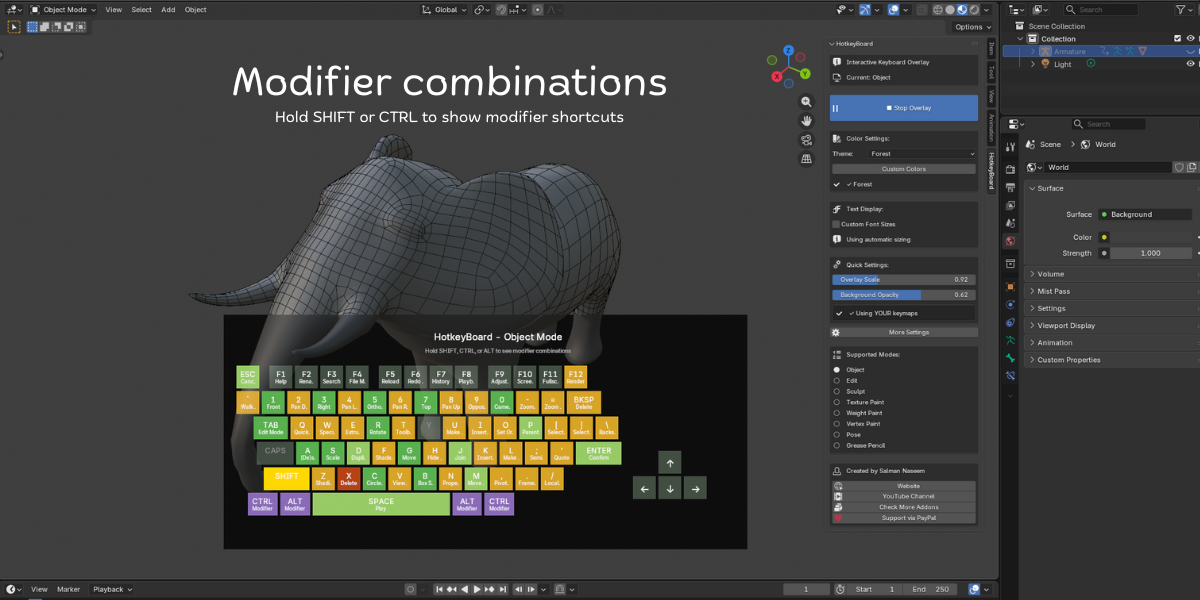The width and height of the screenshot is (1200, 600).
Task: Toggle show gizmo button in header
Action: point(866,9)
